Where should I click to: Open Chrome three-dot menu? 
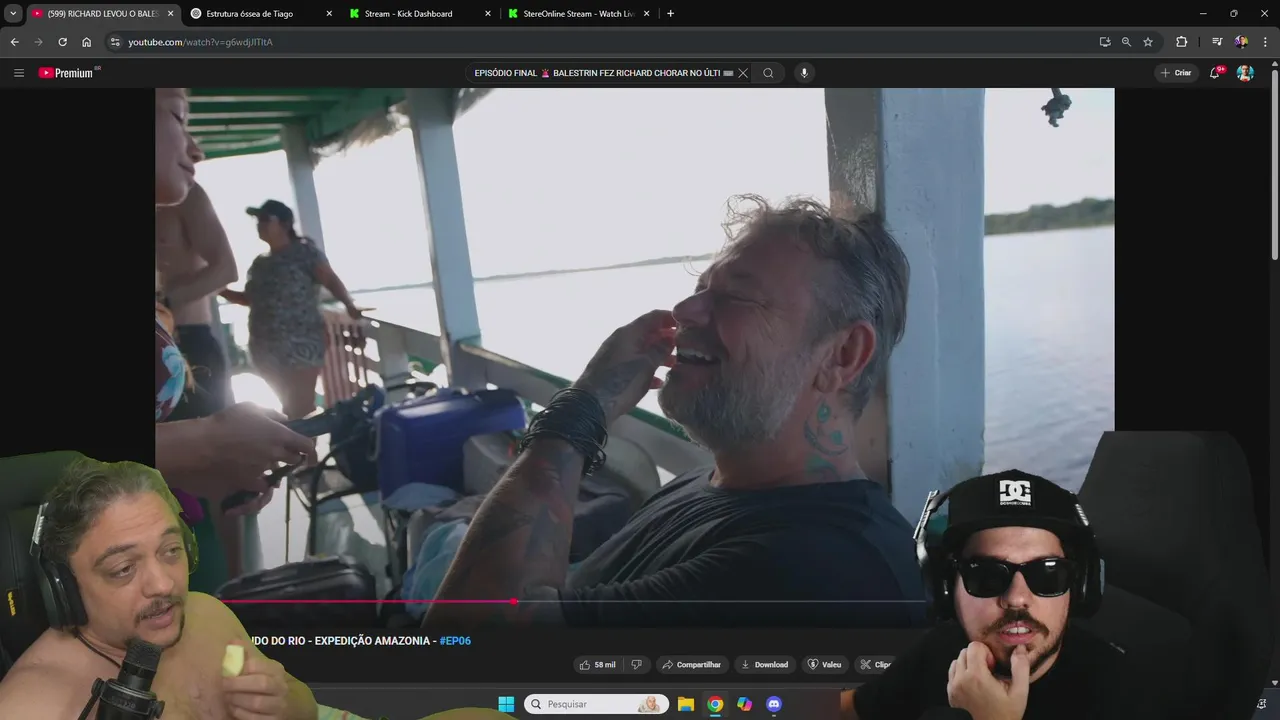1265,42
